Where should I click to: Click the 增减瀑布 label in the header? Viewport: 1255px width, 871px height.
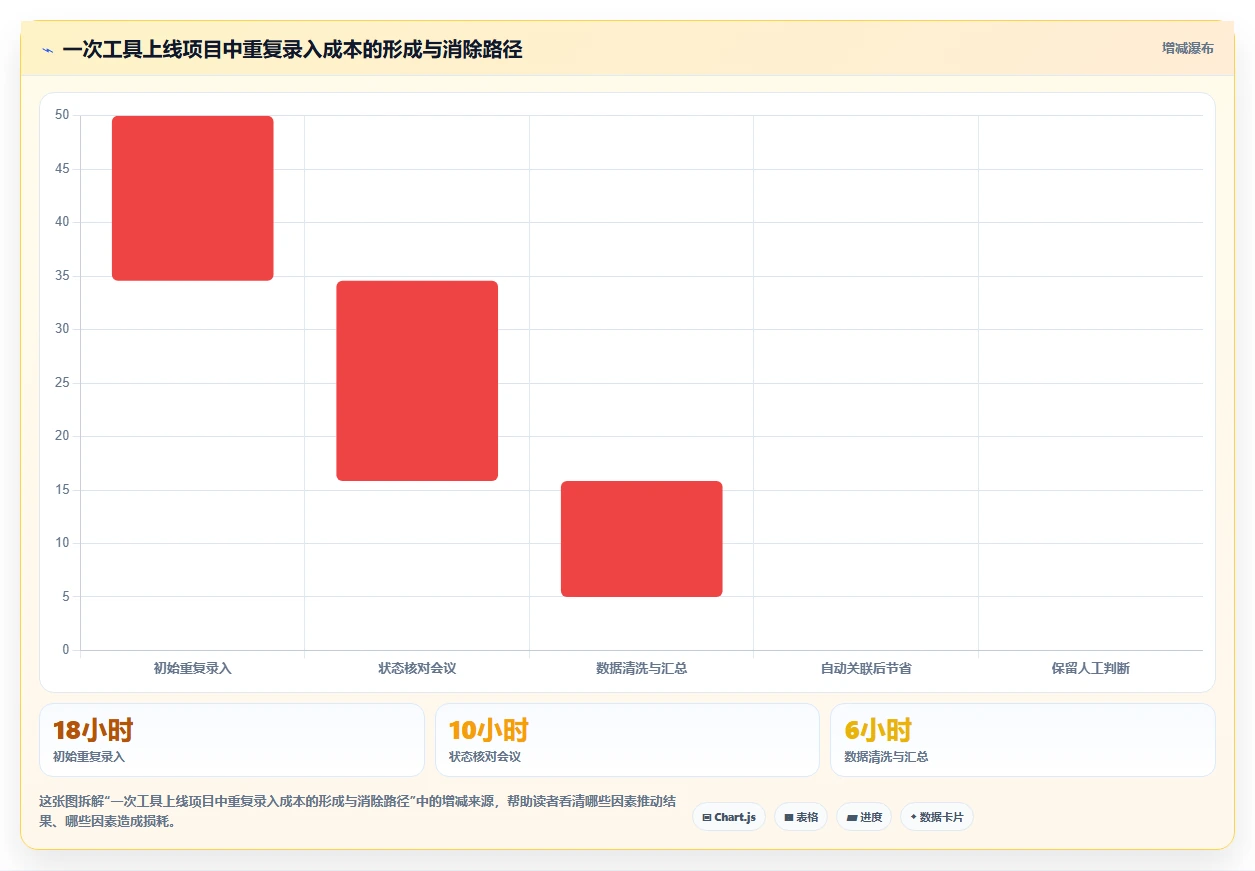1188,48
